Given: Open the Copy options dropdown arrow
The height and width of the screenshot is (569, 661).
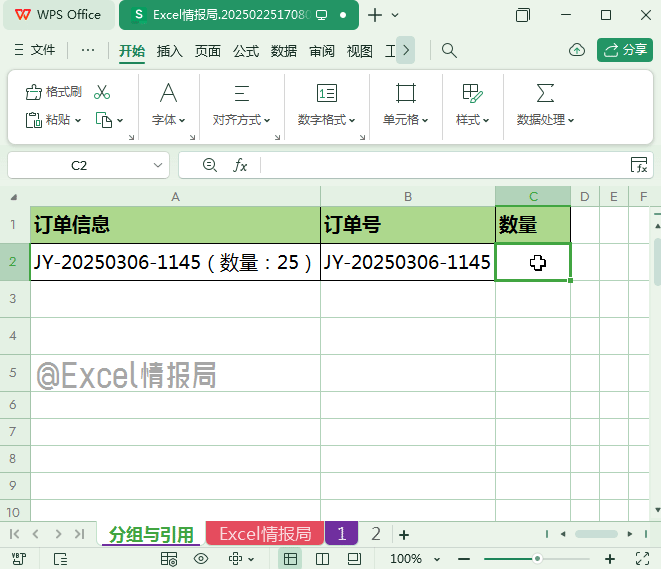Looking at the screenshot, I should 120,121.
